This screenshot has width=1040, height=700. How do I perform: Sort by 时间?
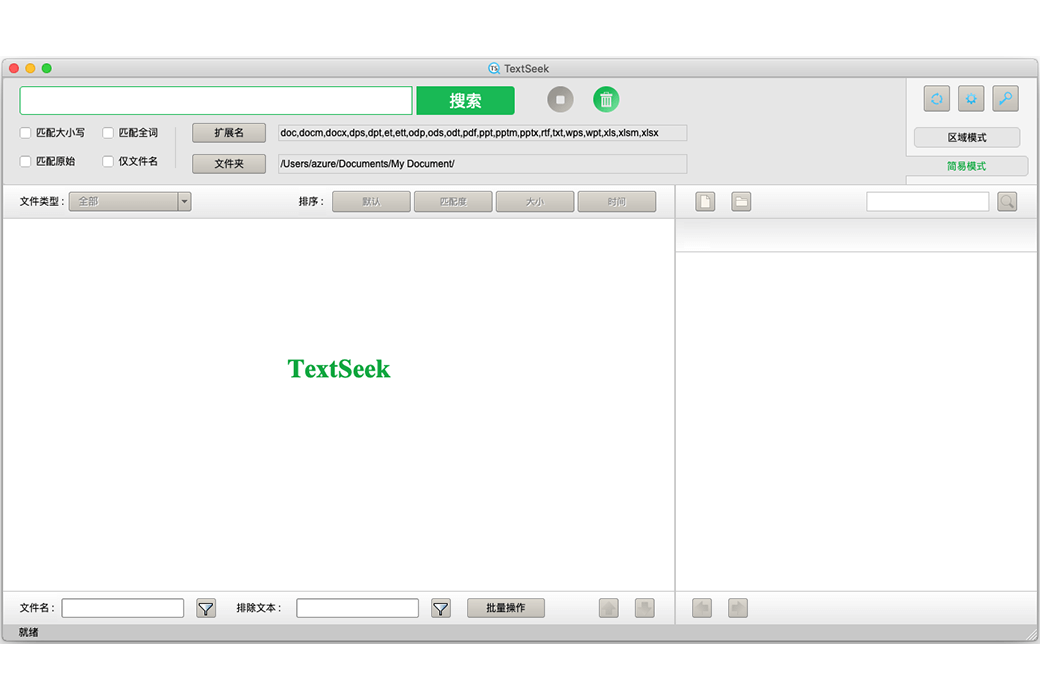(x=617, y=201)
